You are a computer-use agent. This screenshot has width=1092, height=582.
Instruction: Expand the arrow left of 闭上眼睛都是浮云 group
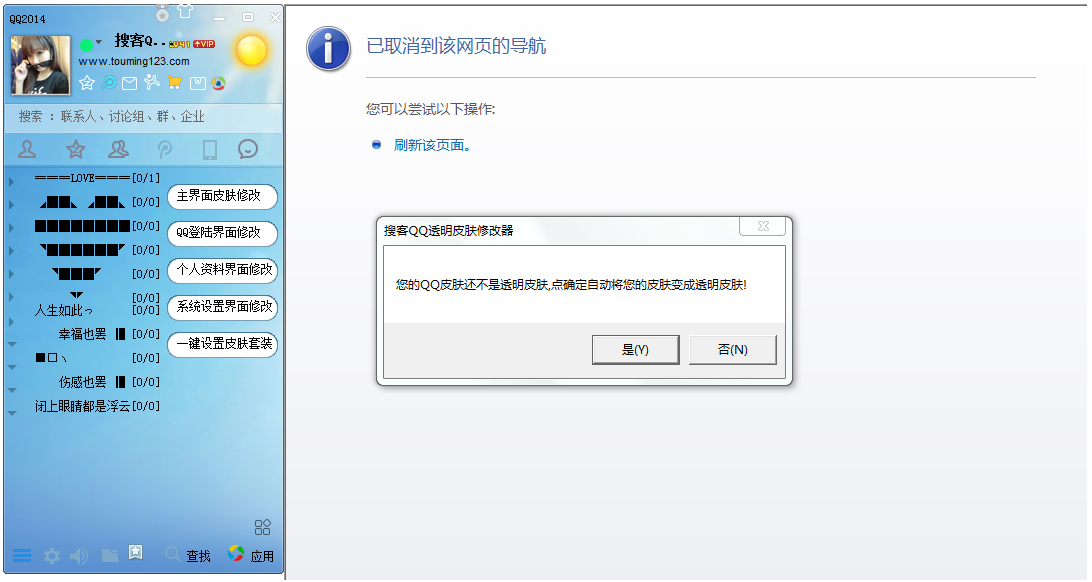[x=12, y=414]
